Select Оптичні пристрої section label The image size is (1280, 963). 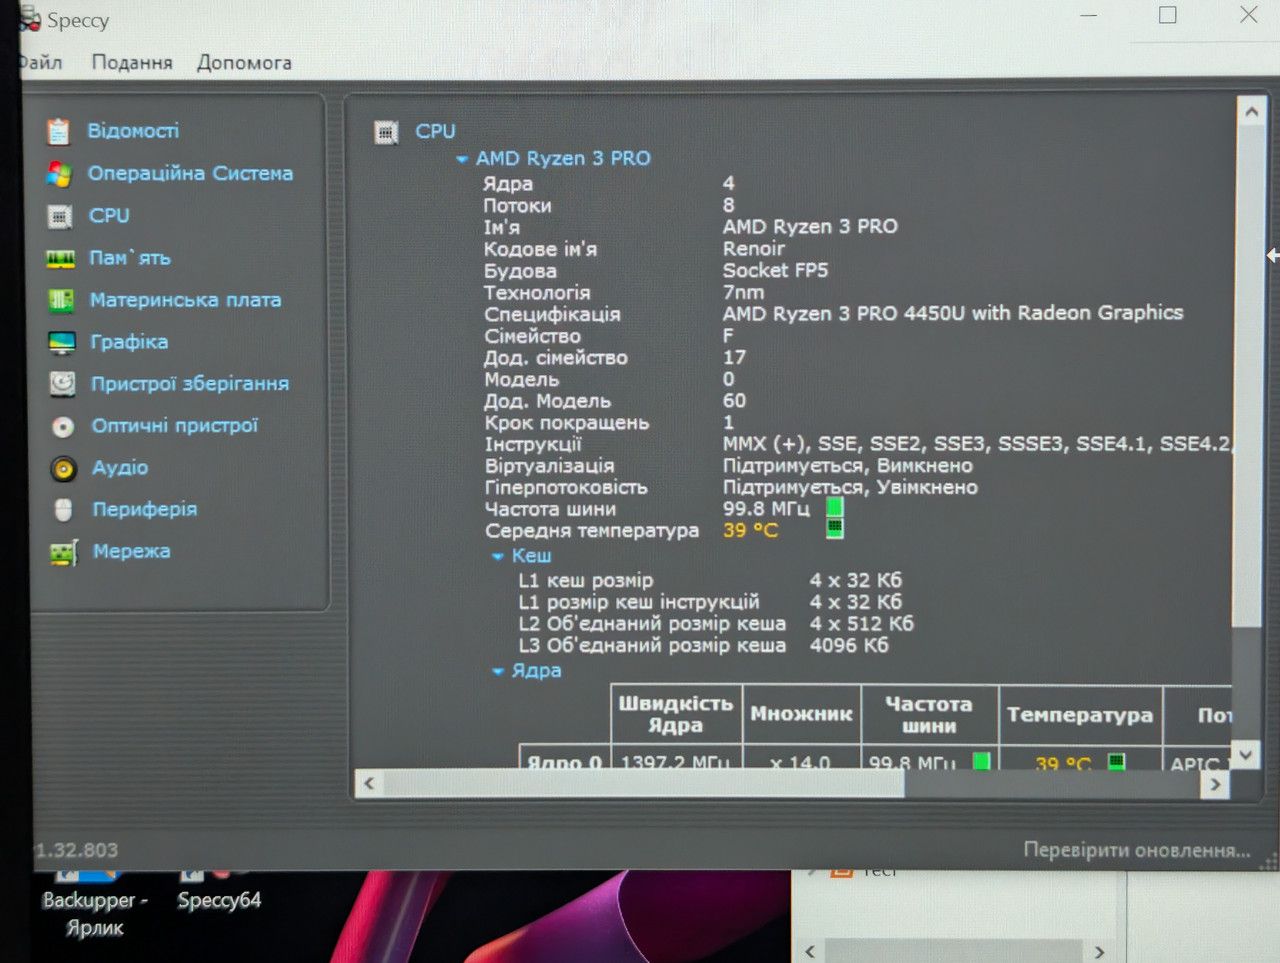pos(175,426)
